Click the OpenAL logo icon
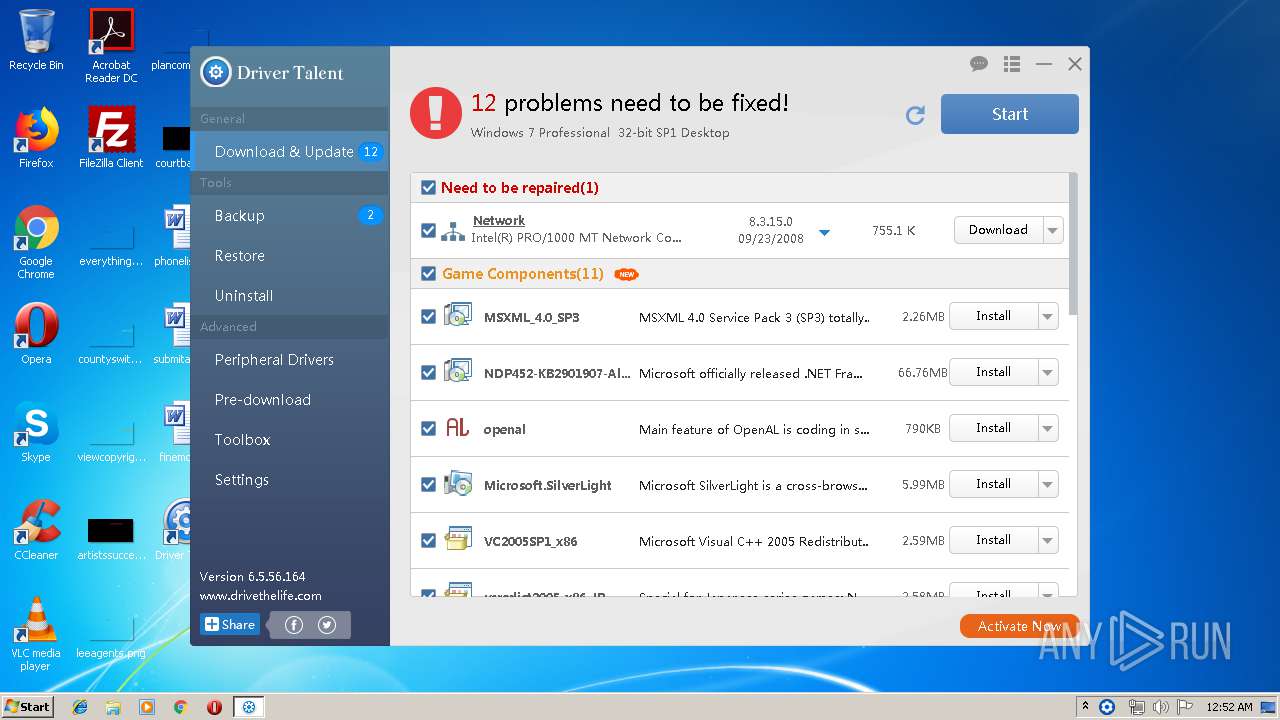This screenshot has width=1280, height=720. point(457,428)
